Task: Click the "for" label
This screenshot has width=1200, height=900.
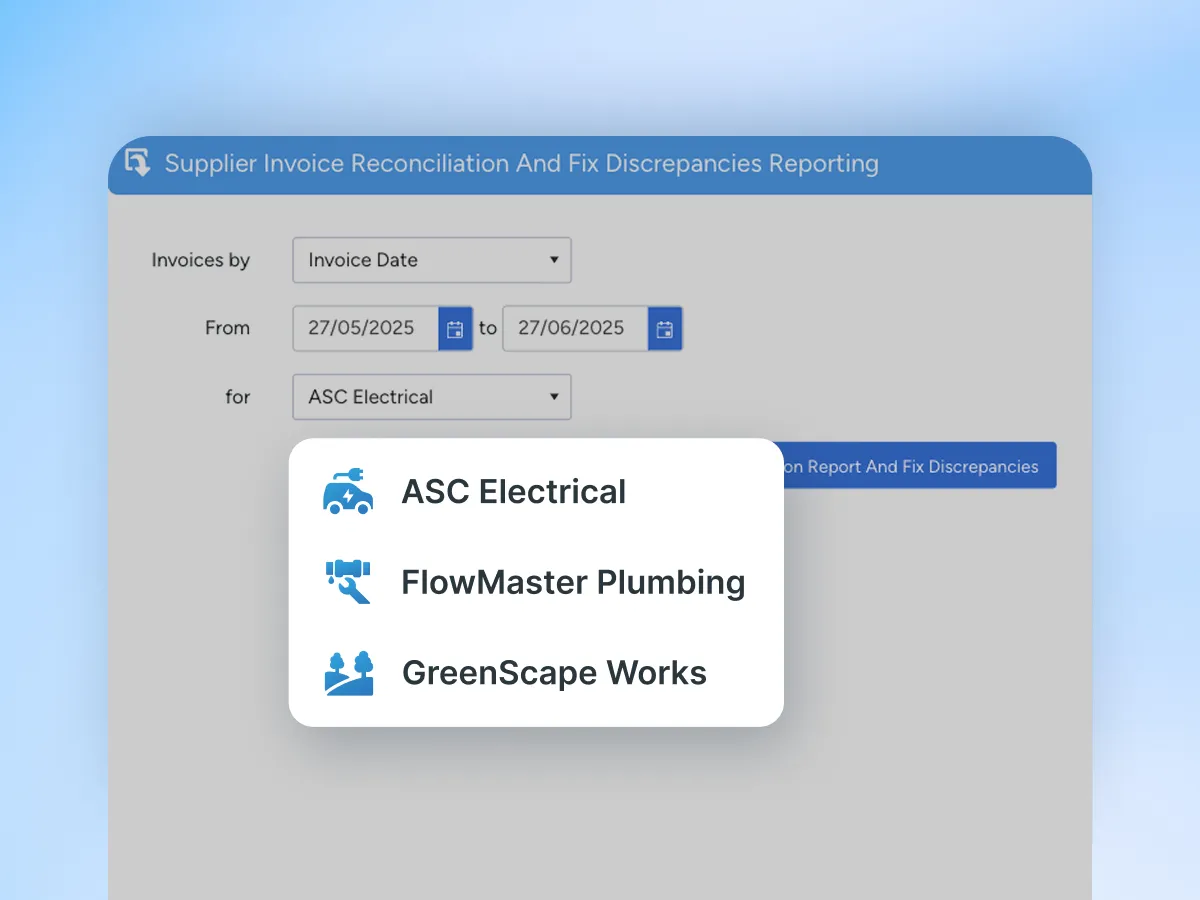Action: pos(238,397)
